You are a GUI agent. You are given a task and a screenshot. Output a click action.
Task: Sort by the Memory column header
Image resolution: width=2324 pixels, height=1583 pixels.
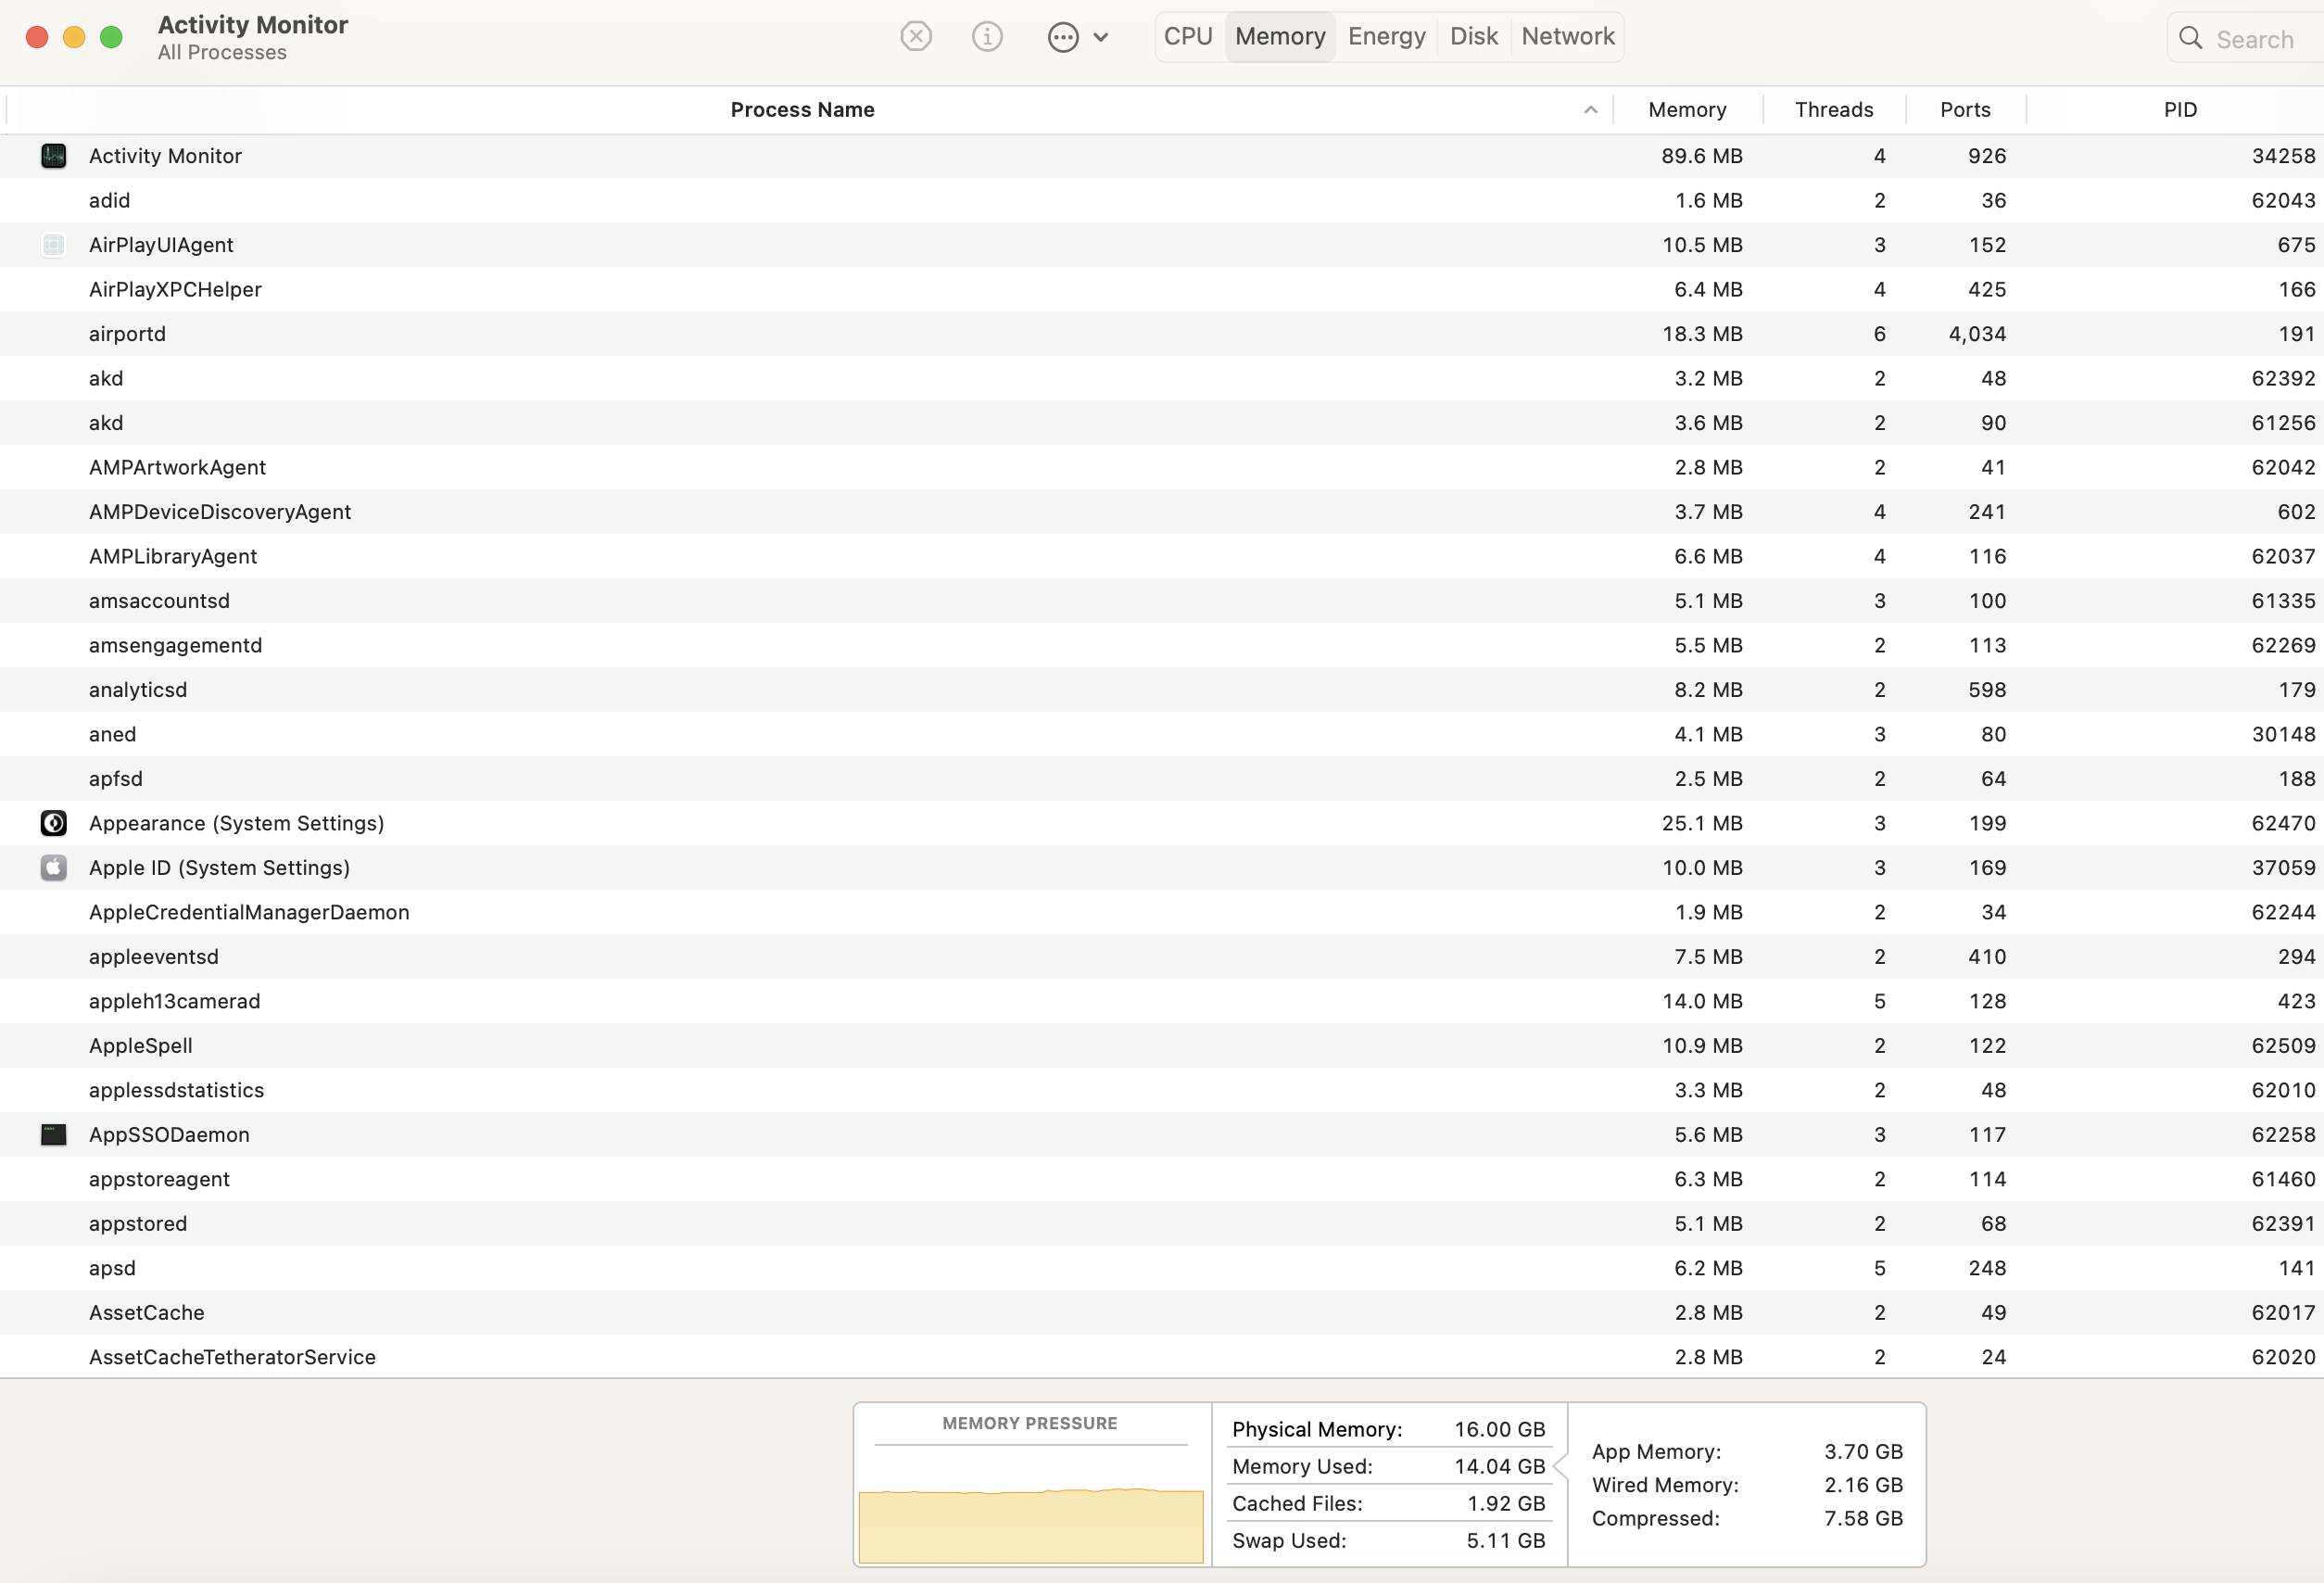point(1687,110)
